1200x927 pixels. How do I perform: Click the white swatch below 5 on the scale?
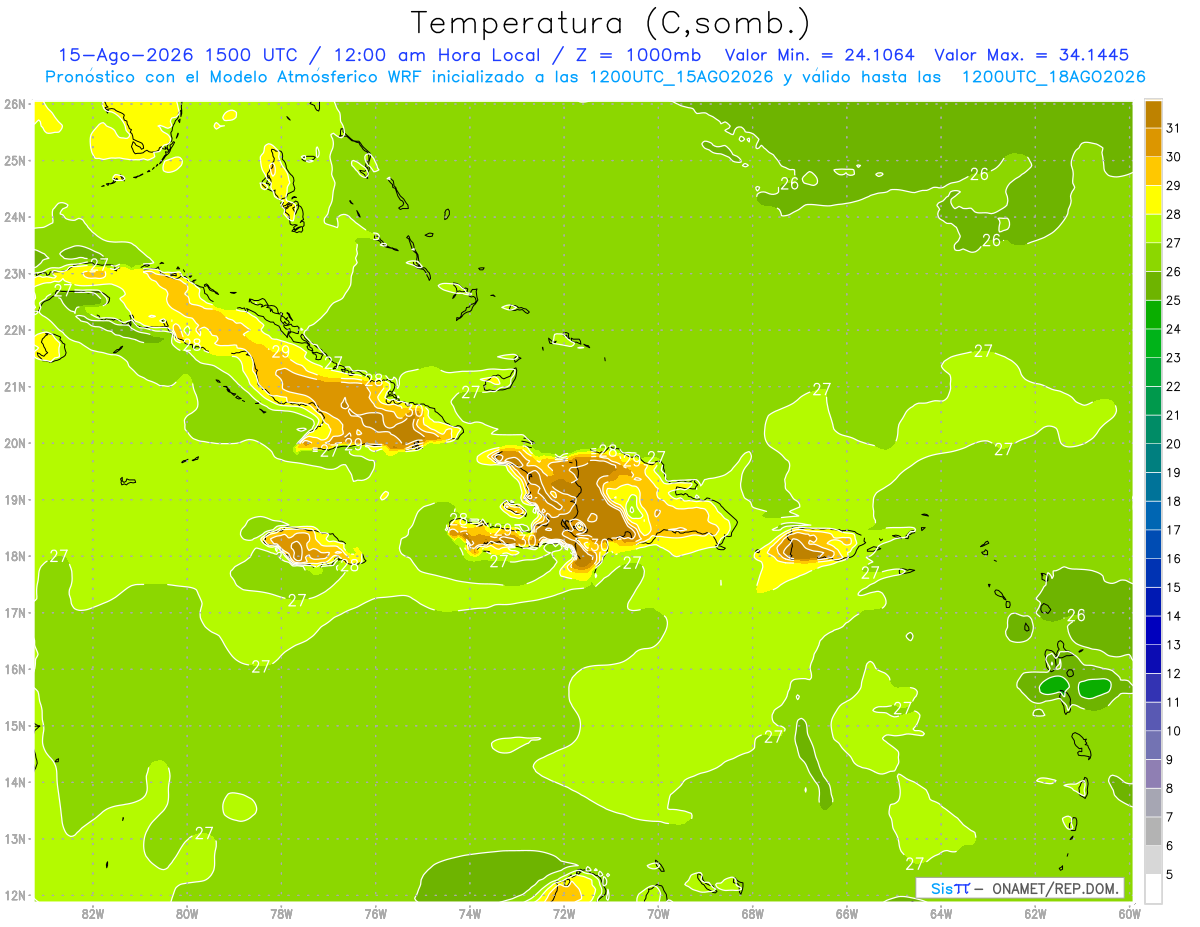point(1152,888)
